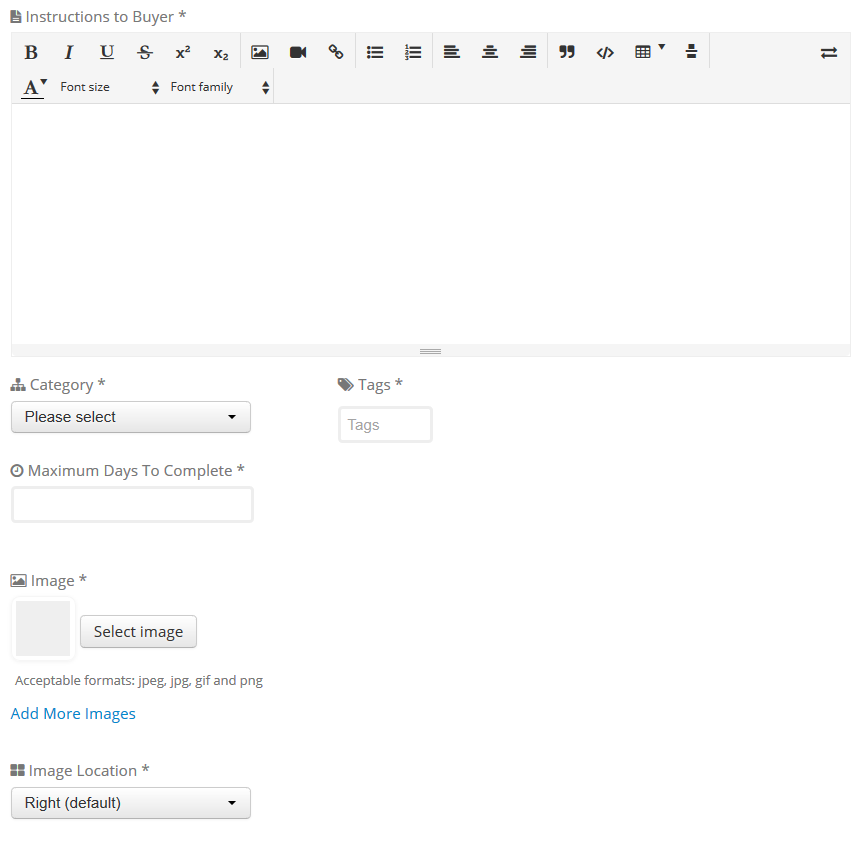Center align the text
The width and height of the screenshot is (868, 845).
pos(490,53)
